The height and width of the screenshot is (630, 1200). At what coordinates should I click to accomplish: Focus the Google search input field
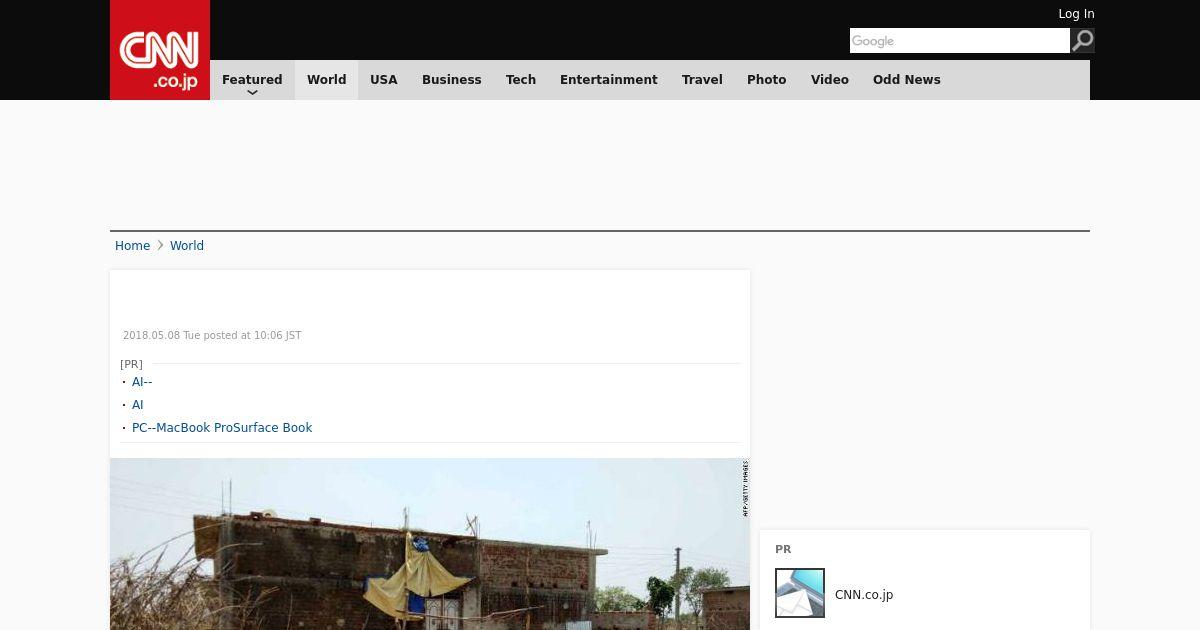[x=960, y=40]
